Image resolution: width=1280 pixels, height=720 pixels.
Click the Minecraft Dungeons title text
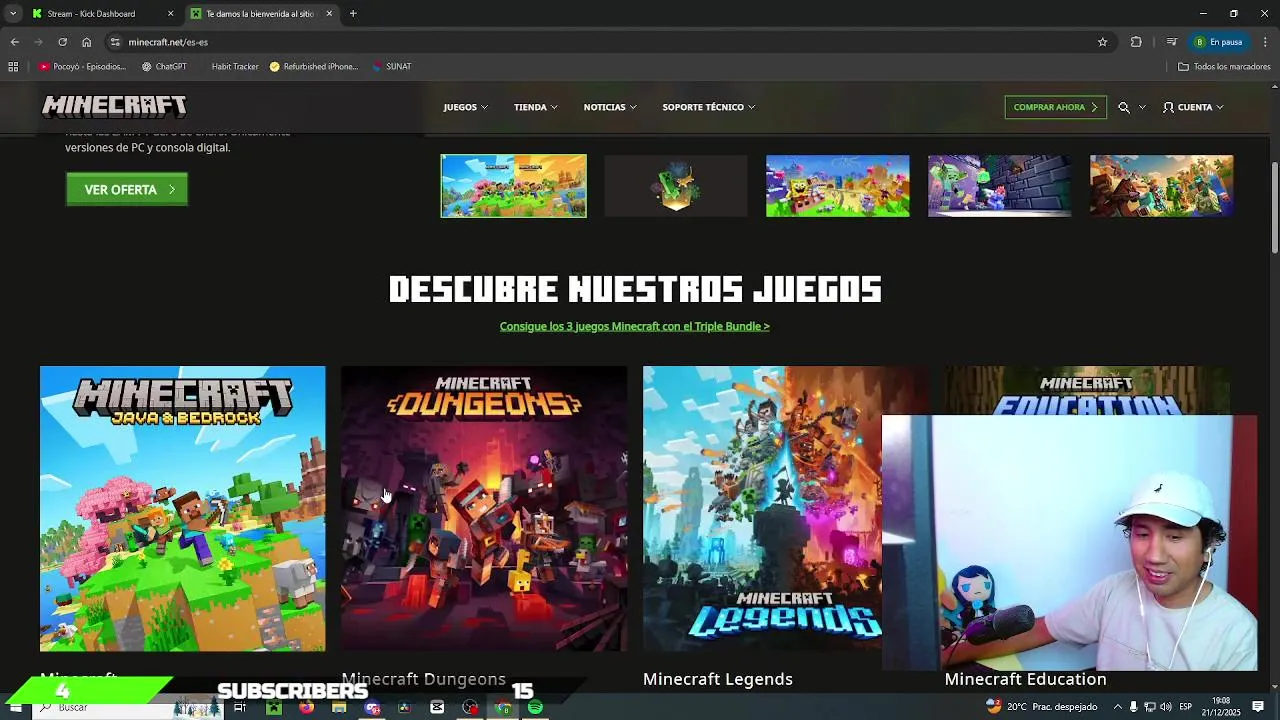424,679
